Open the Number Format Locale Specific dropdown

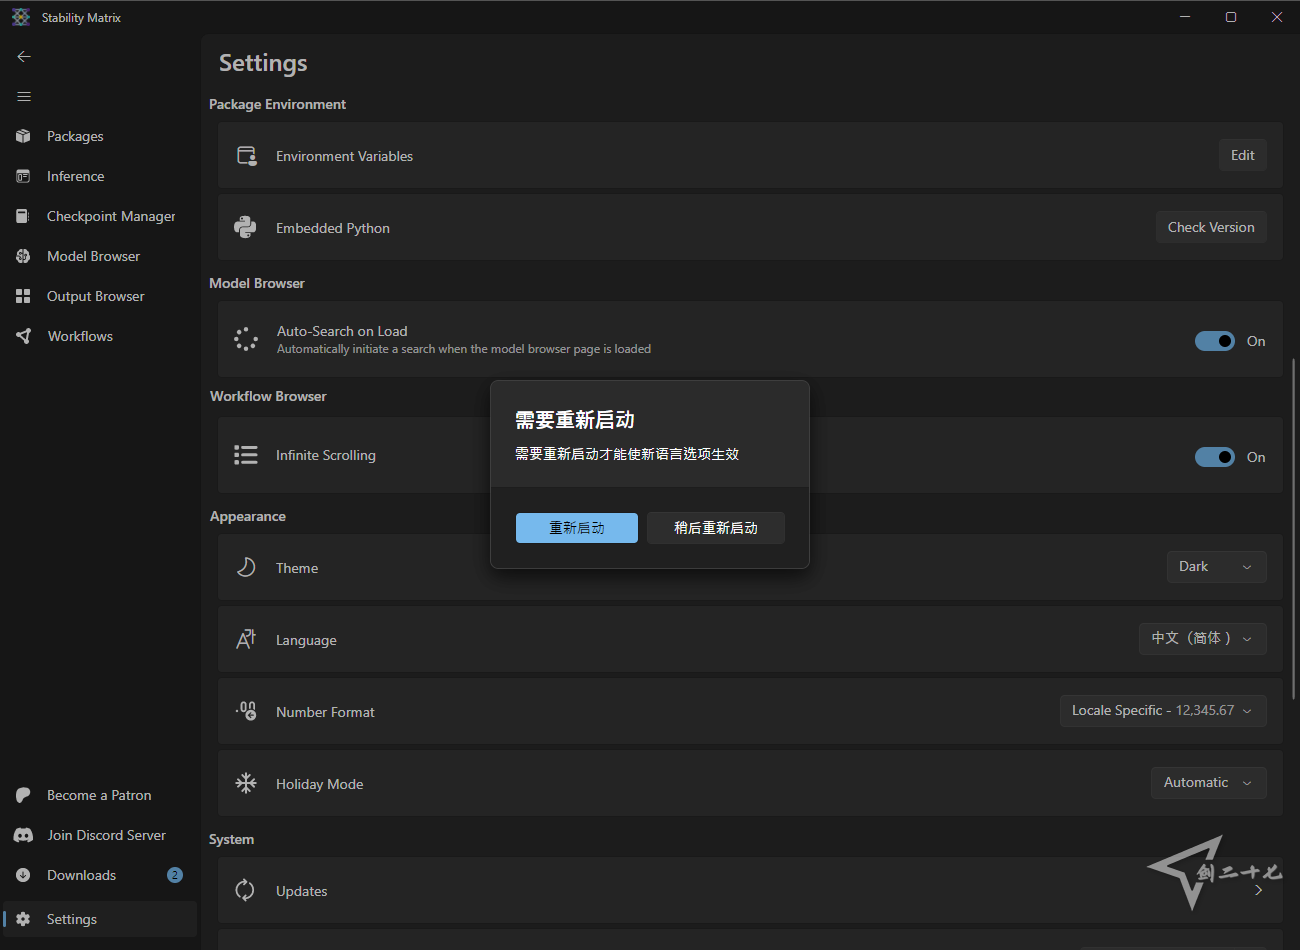click(x=1163, y=711)
